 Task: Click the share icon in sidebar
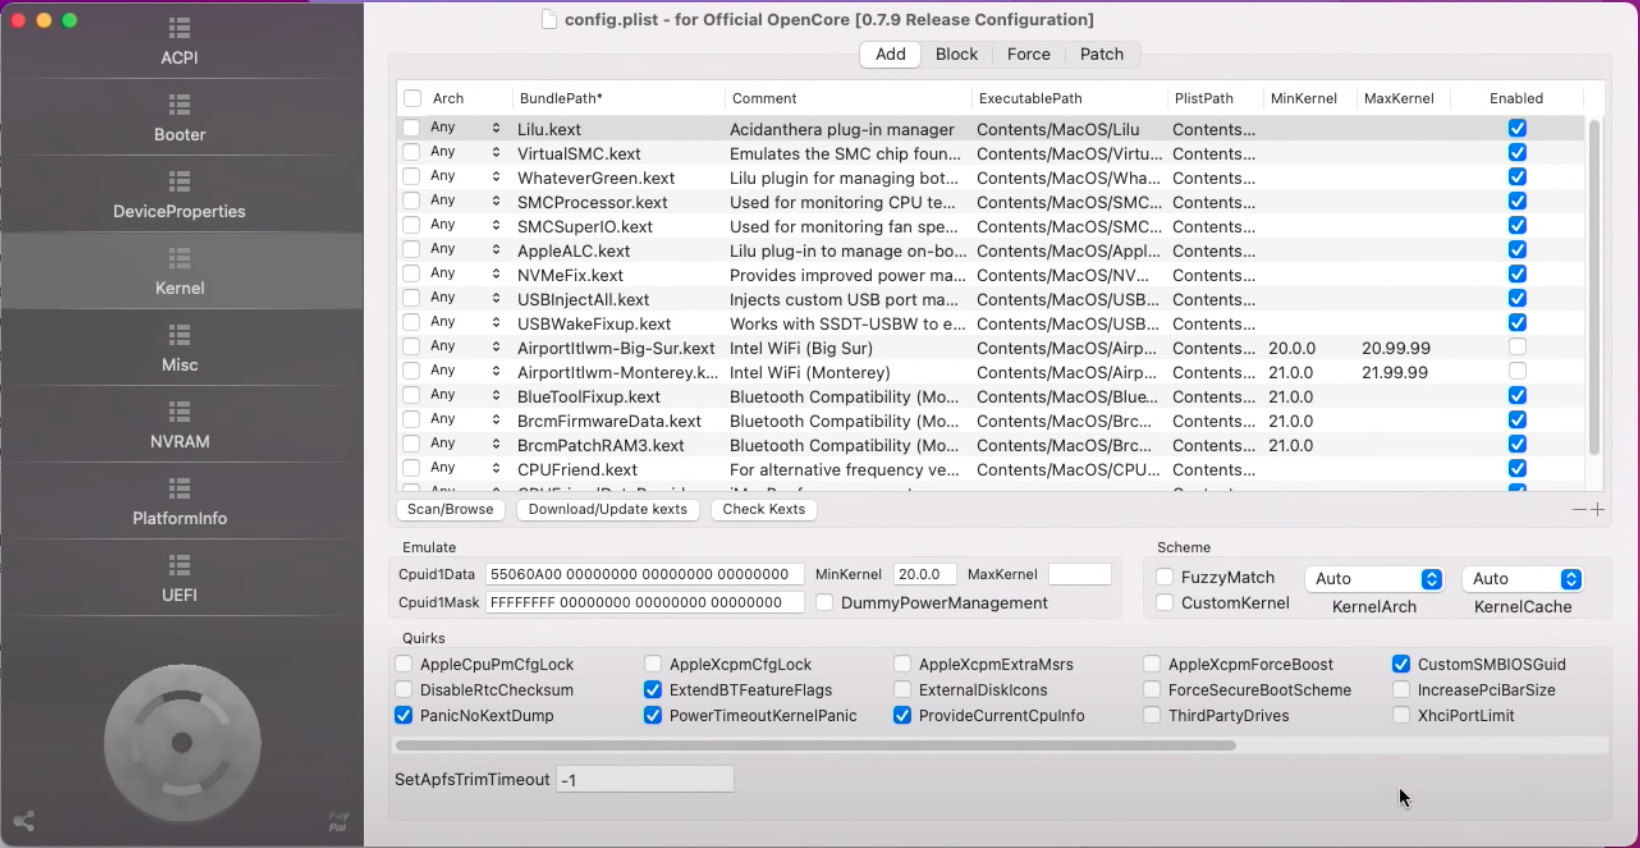(24, 821)
